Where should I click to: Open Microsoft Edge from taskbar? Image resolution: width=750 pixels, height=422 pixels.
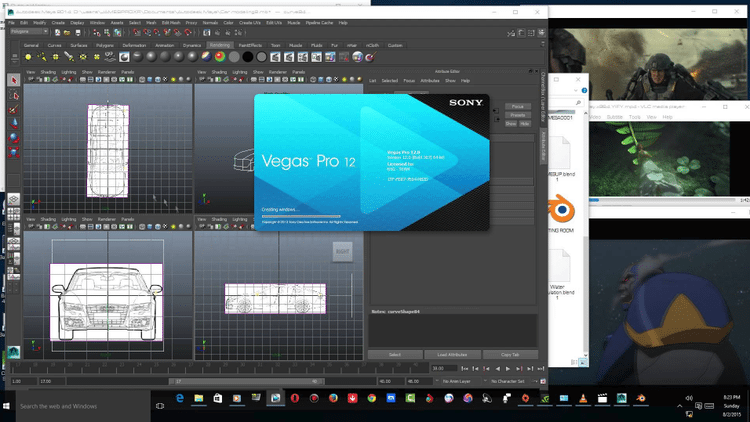tap(180, 398)
